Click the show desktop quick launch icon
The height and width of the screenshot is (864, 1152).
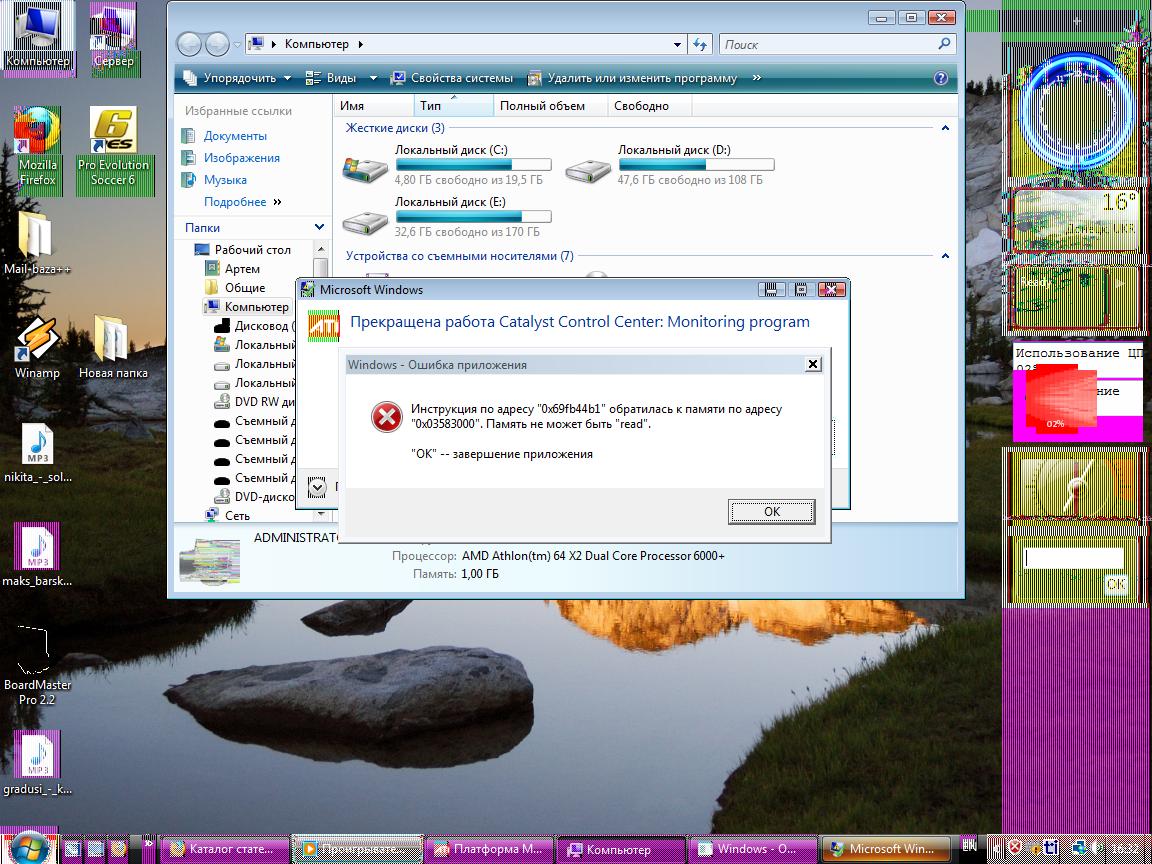73,849
